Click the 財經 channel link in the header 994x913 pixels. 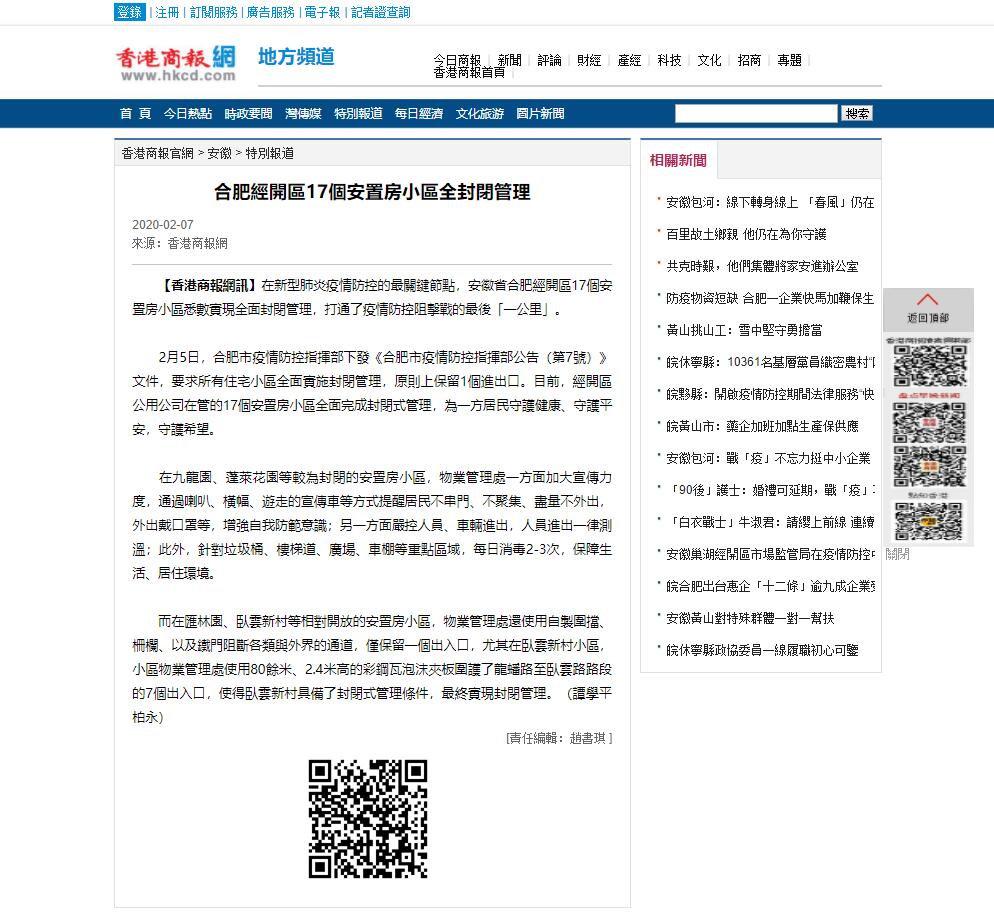[589, 60]
